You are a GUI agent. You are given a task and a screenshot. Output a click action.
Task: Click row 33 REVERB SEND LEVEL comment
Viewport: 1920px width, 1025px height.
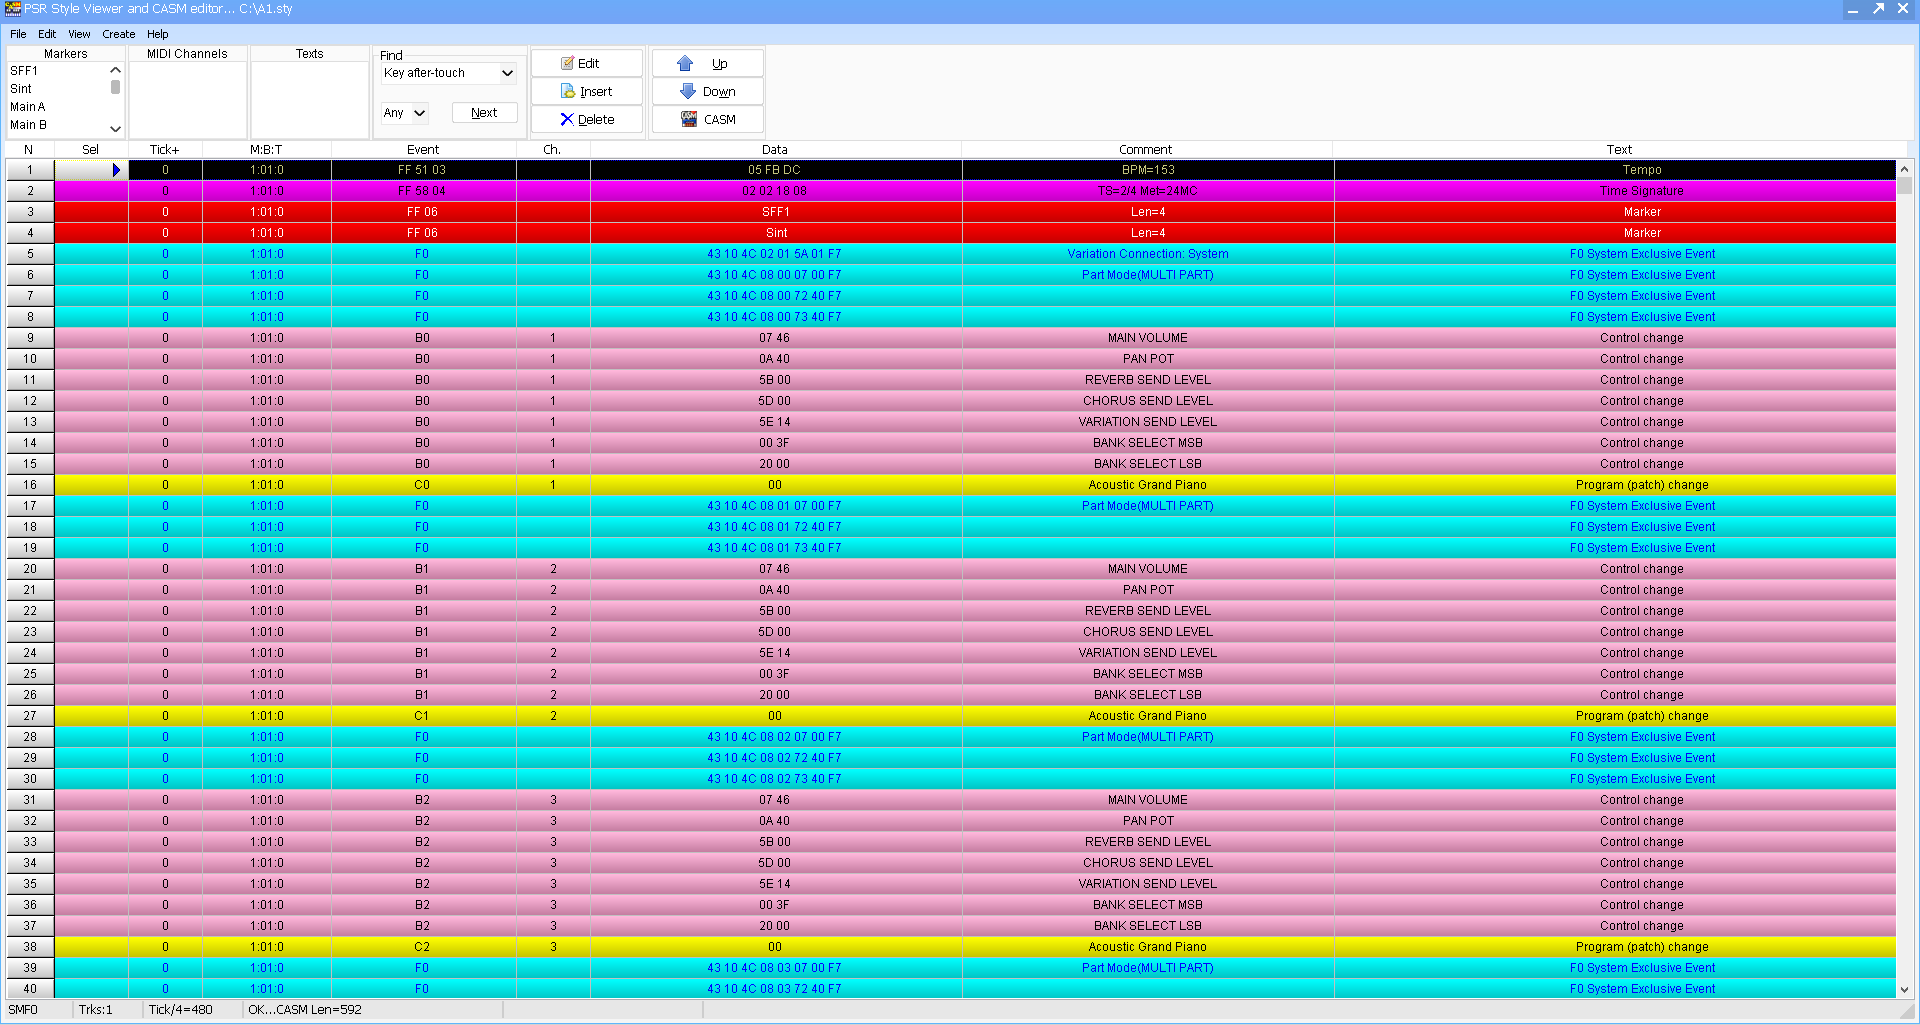pyautogui.click(x=1148, y=842)
